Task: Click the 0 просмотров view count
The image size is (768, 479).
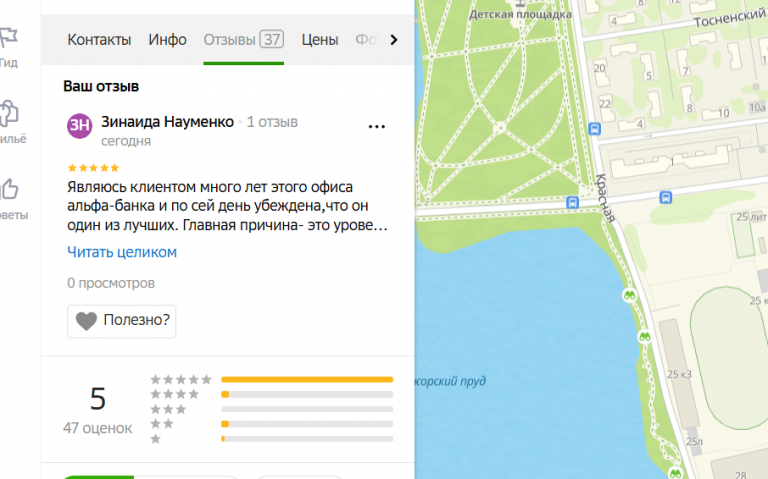Action: coord(111,283)
